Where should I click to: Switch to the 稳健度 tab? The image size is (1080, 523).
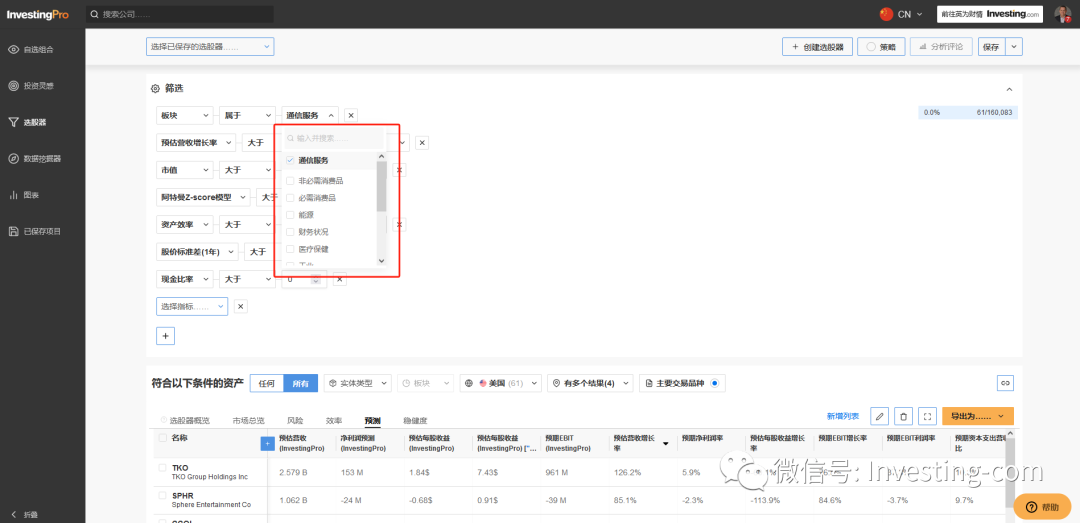415,420
